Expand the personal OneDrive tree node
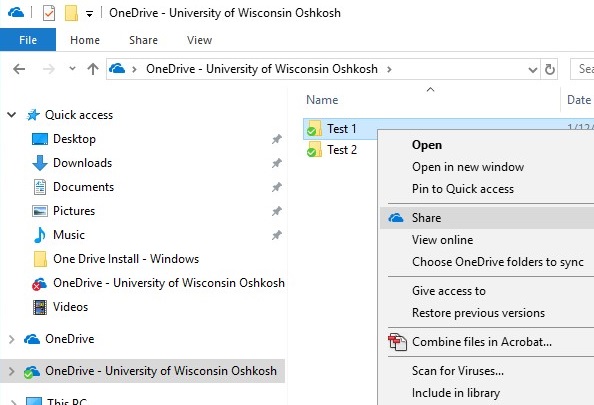 coord(12,339)
